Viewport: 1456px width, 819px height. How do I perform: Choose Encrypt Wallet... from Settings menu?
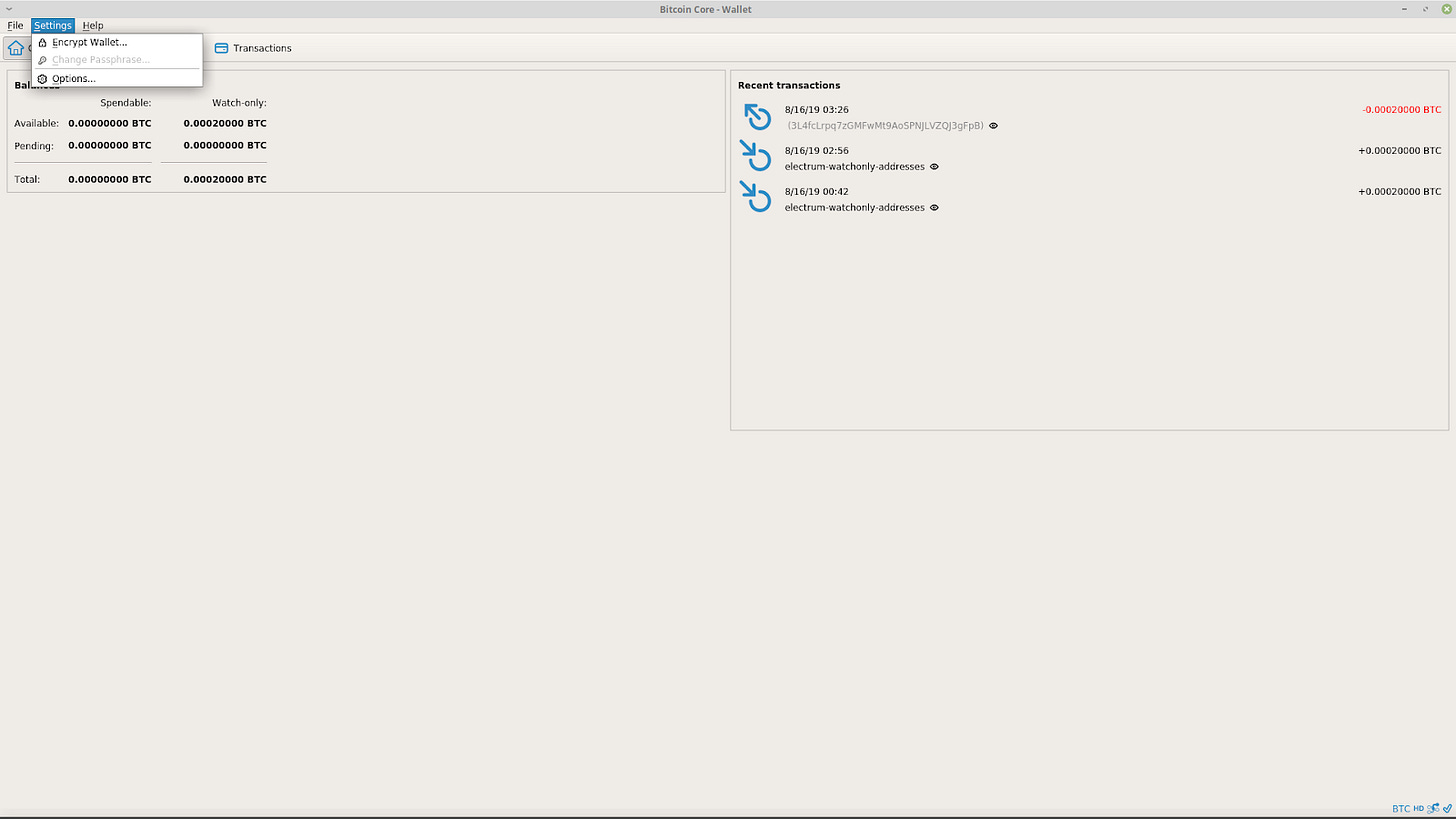[117, 42]
